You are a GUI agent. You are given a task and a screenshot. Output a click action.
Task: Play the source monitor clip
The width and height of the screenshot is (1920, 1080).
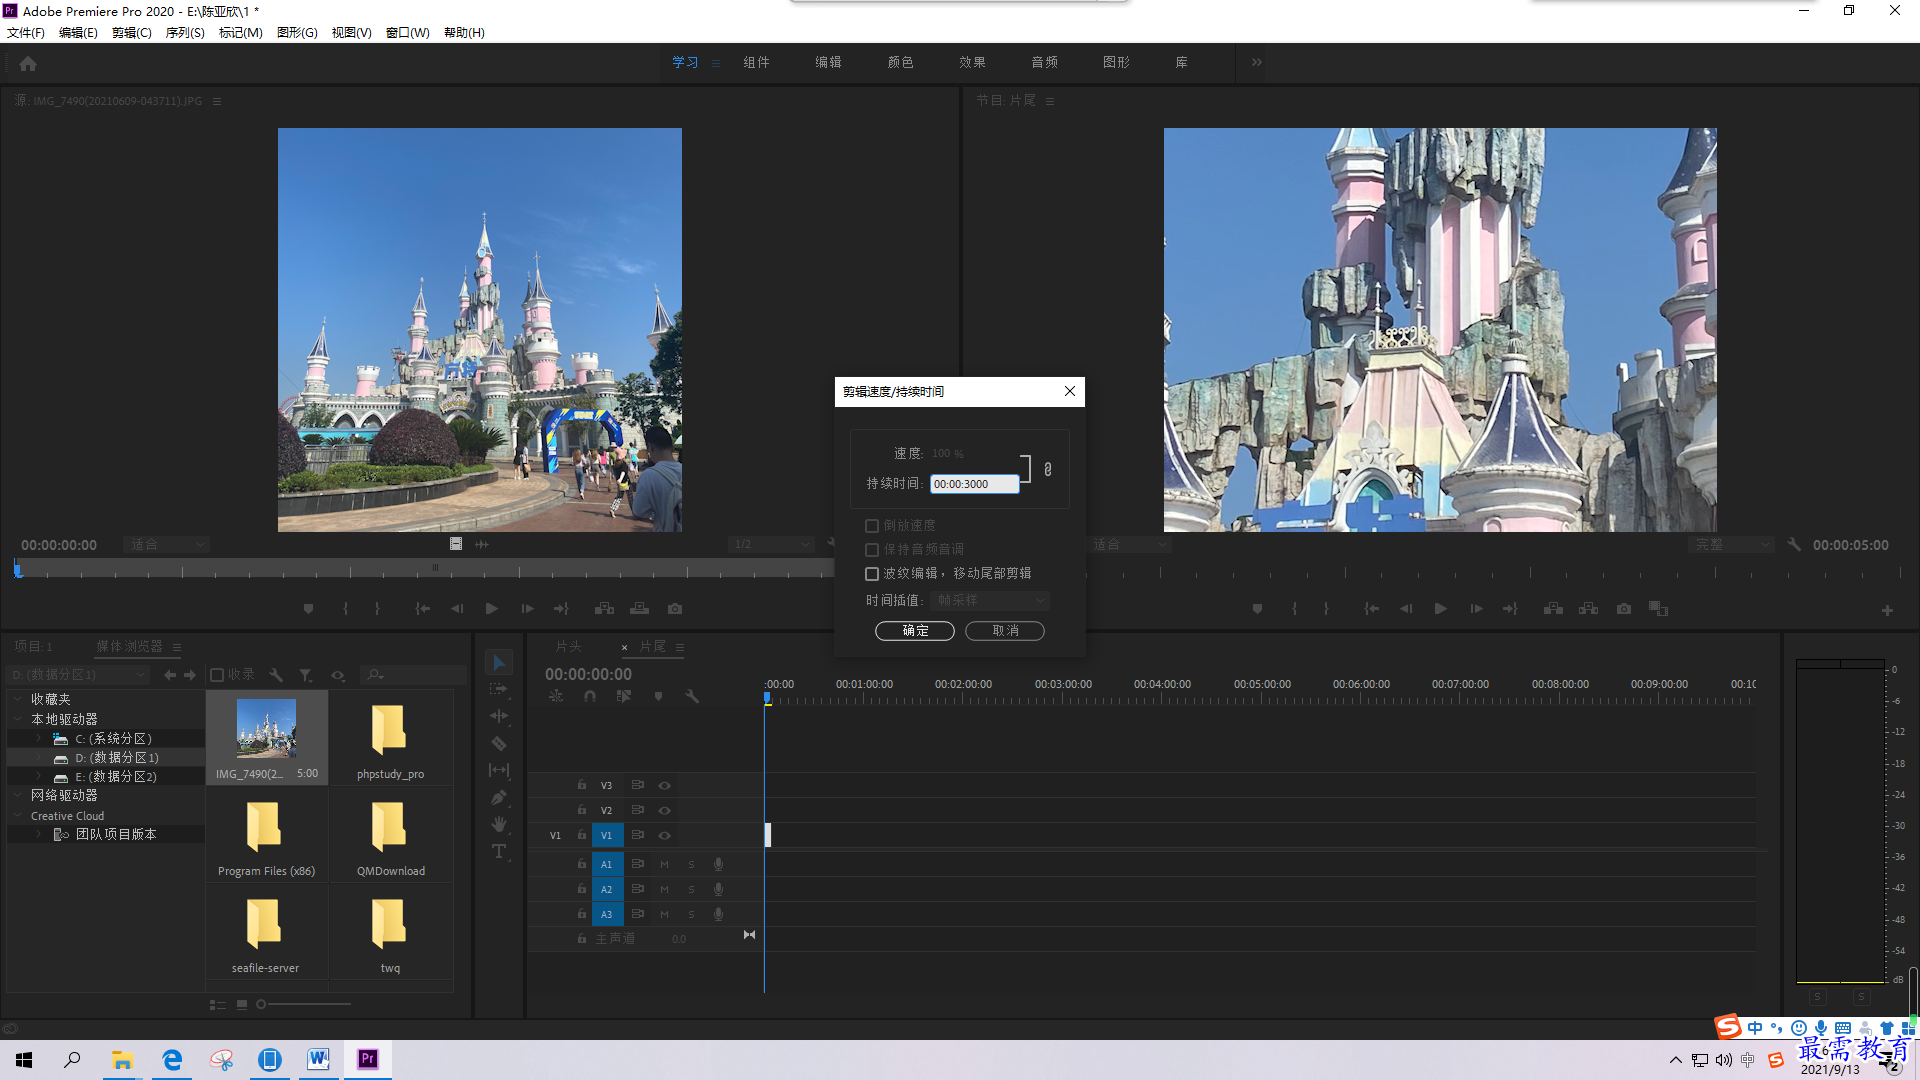tap(491, 608)
